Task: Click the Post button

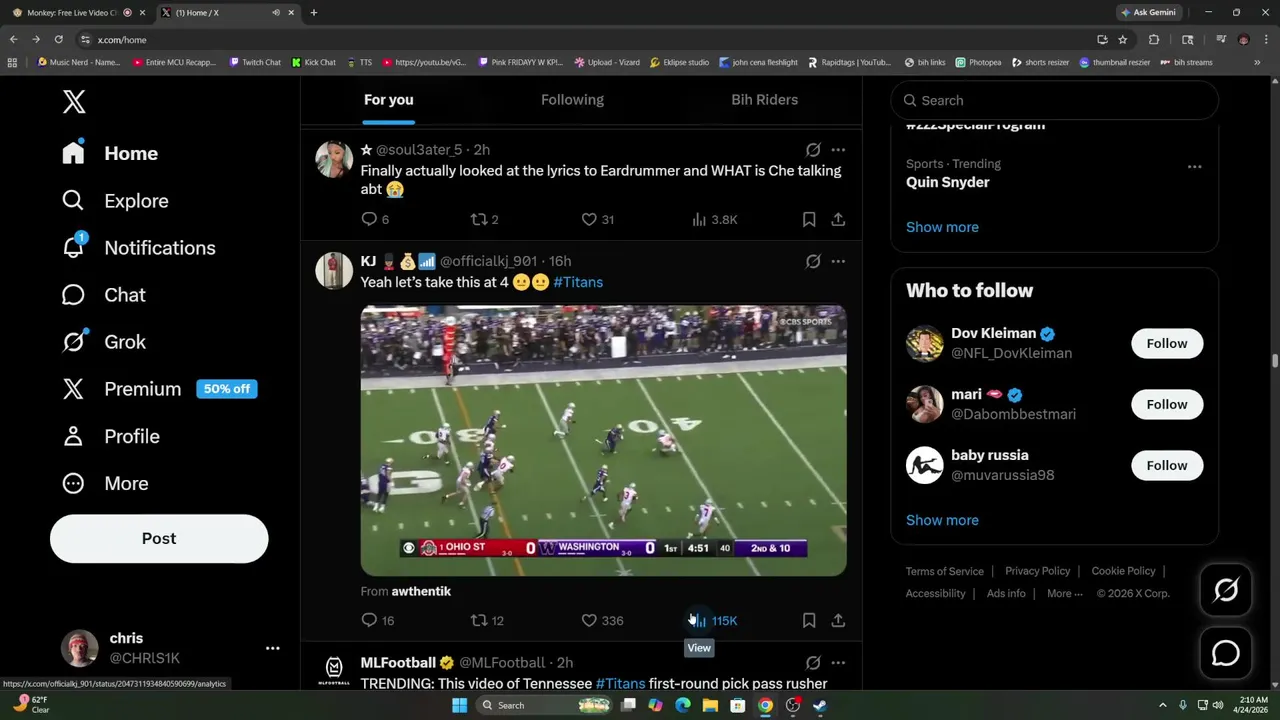Action: pyautogui.click(x=159, y=538)
